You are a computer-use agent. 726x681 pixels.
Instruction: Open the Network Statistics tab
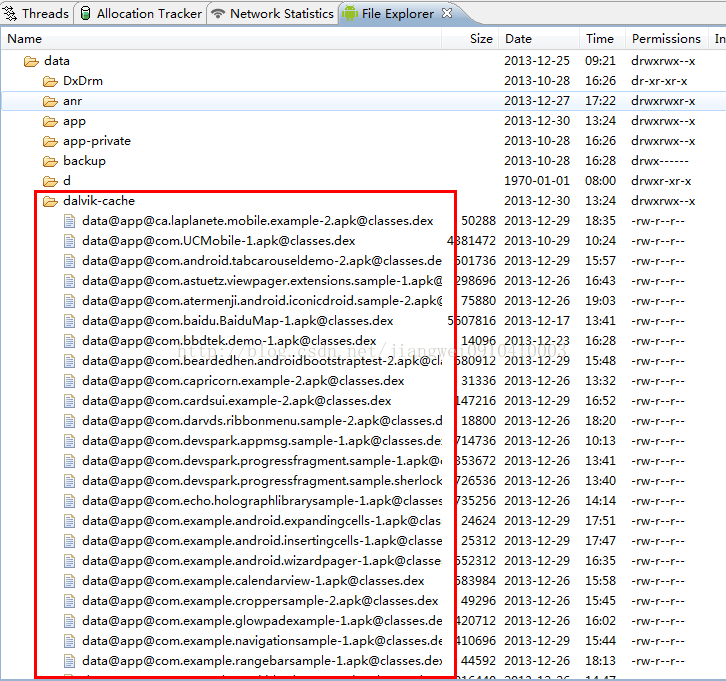coord(273,13)
